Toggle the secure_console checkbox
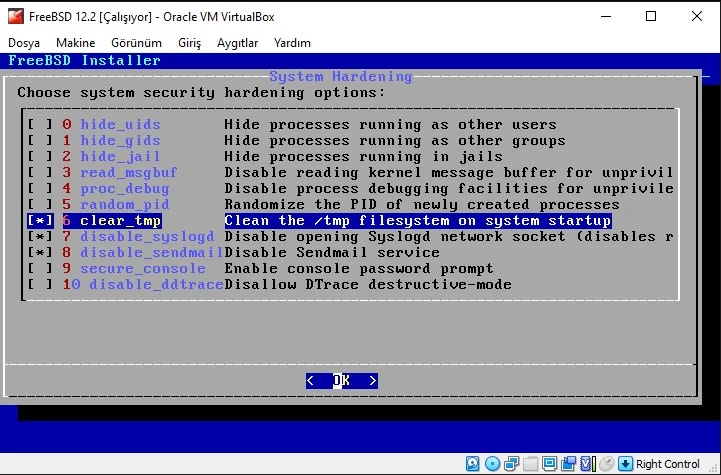Image resolution: width=721 pixels, height=475 pixels. (40, 268)
